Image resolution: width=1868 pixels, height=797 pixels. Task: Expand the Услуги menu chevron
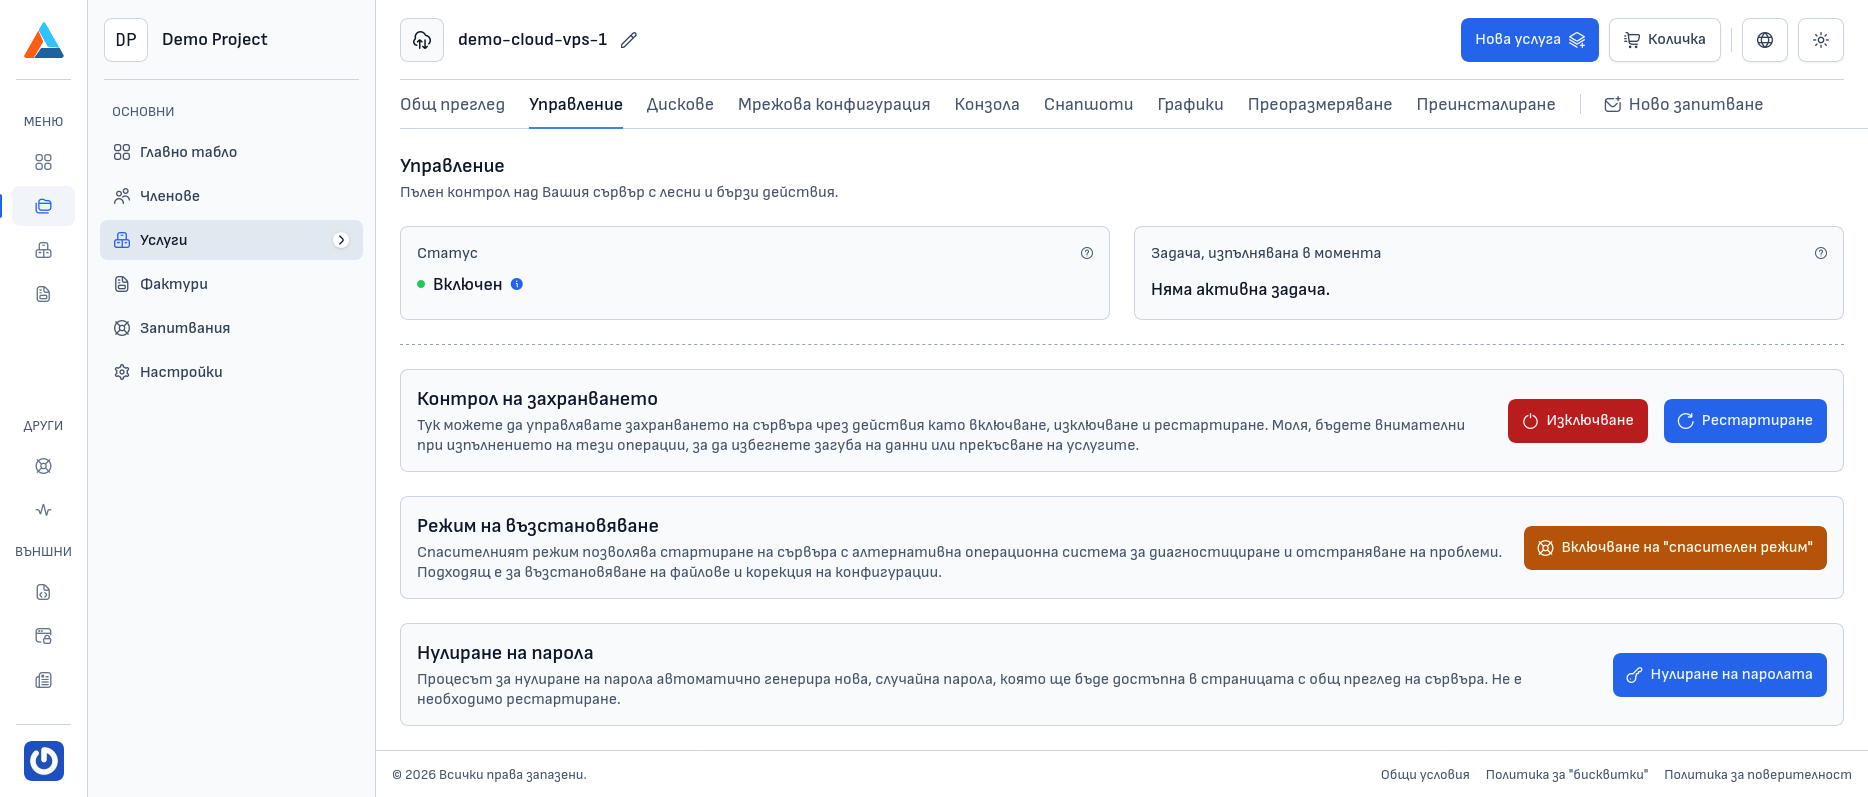coord(341,240)
